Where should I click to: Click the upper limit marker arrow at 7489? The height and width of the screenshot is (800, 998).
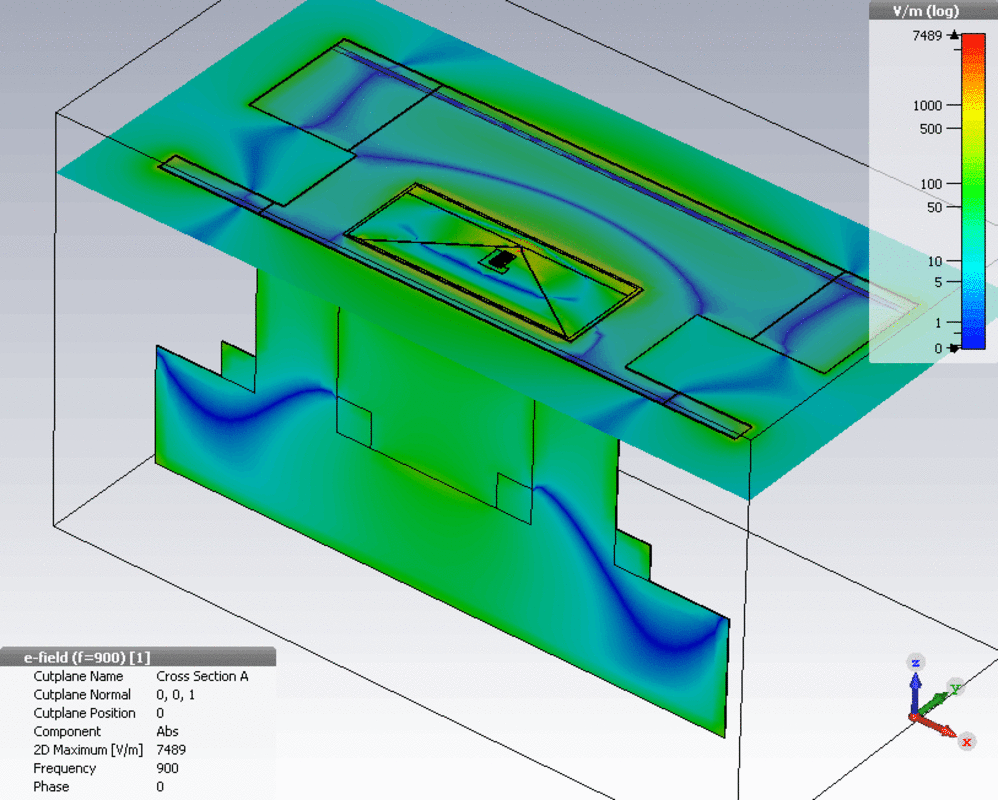[x=954, y=35]
